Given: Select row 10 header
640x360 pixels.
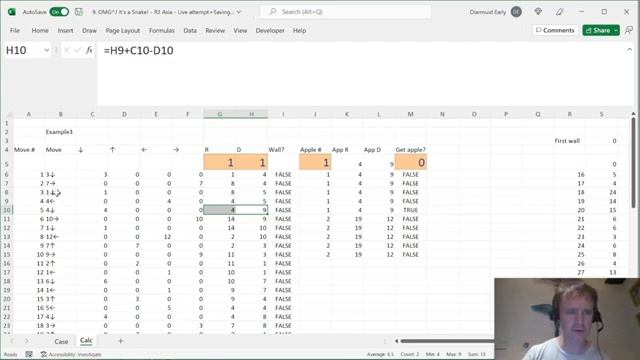Looking at the screenshot, I should (x=7, y=210).
